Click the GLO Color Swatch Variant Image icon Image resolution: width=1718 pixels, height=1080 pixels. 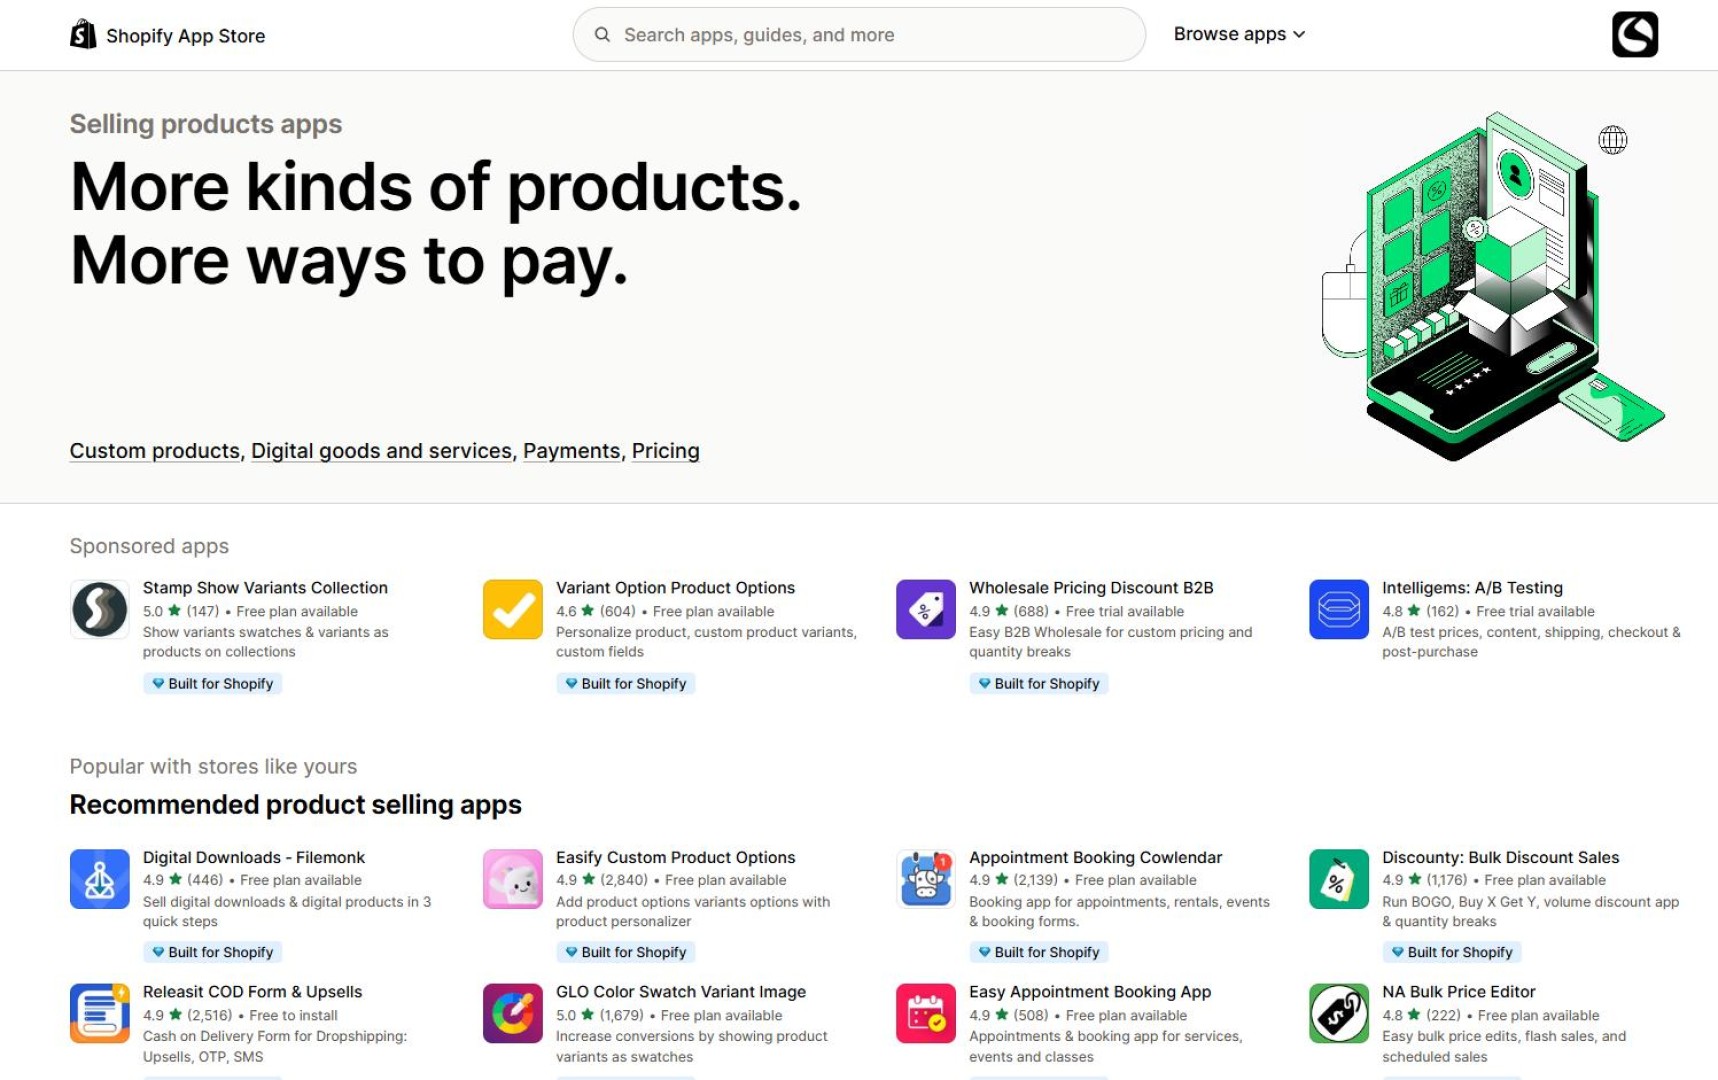512,1013
